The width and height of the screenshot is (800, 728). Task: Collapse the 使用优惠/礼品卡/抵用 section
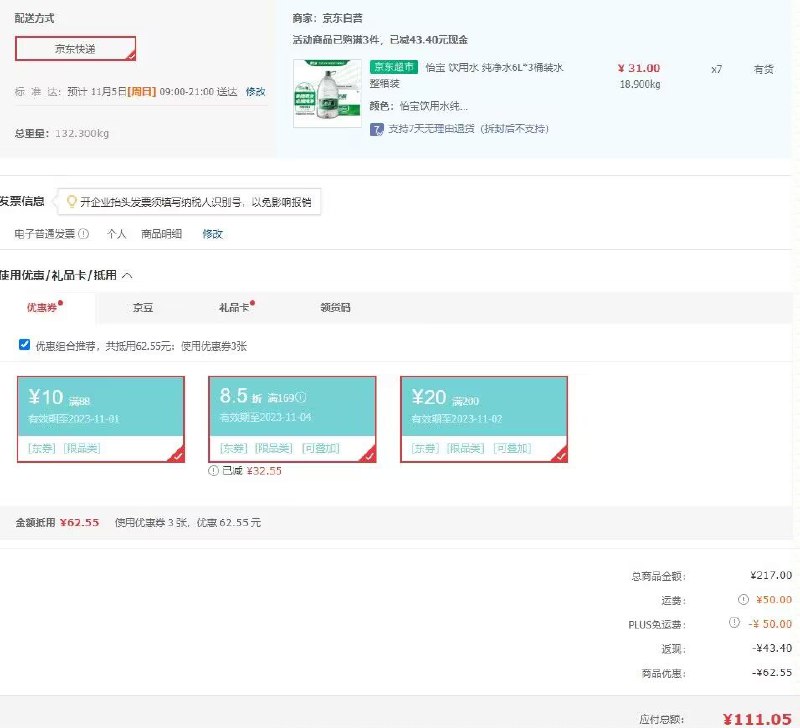pos(128,275)
